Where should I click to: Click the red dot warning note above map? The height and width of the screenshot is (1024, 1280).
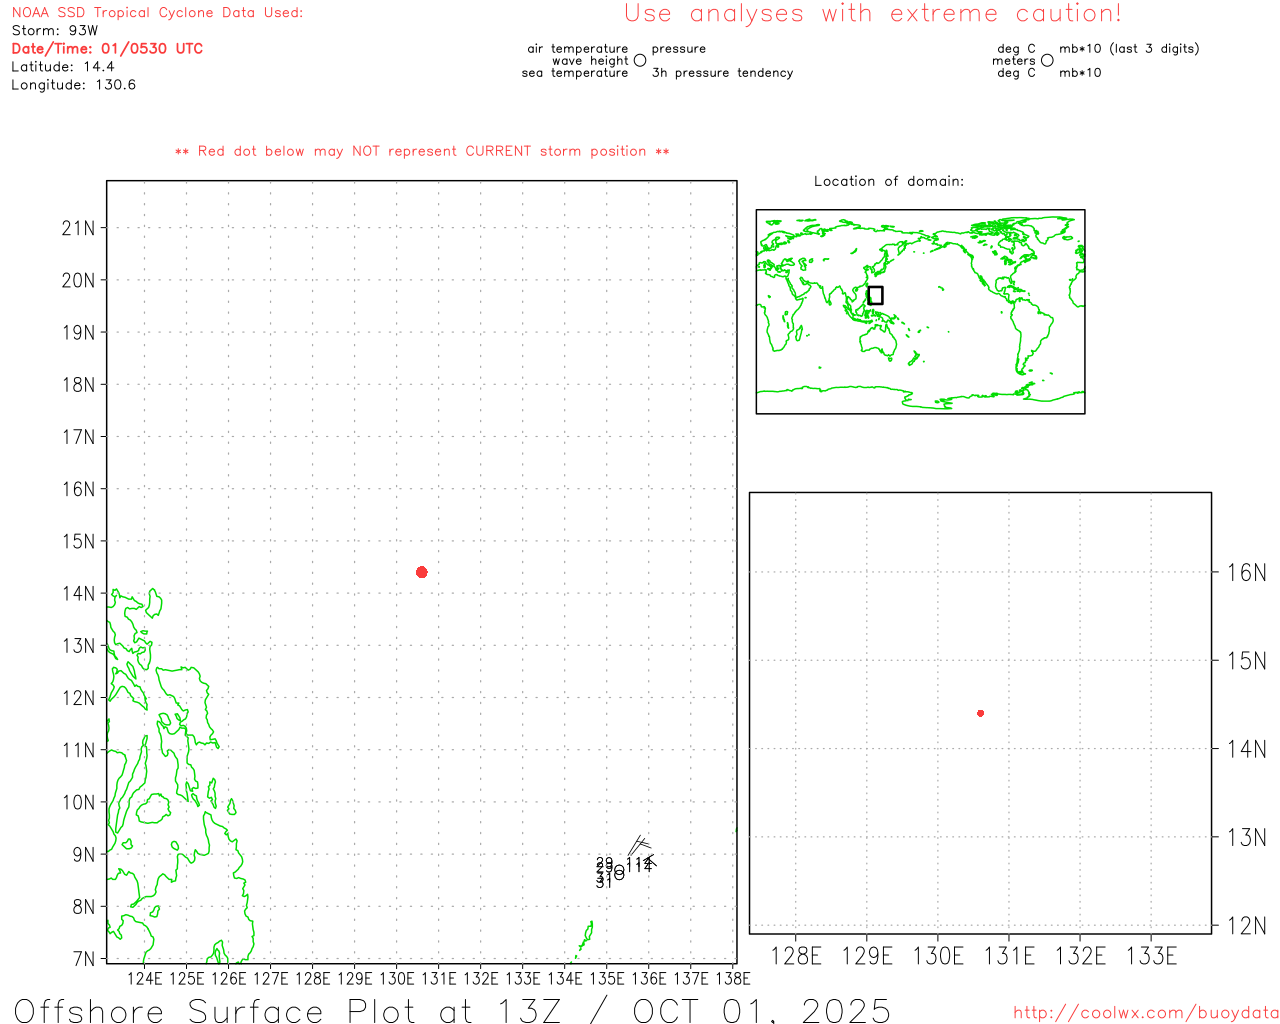click(x=422, y=152)
